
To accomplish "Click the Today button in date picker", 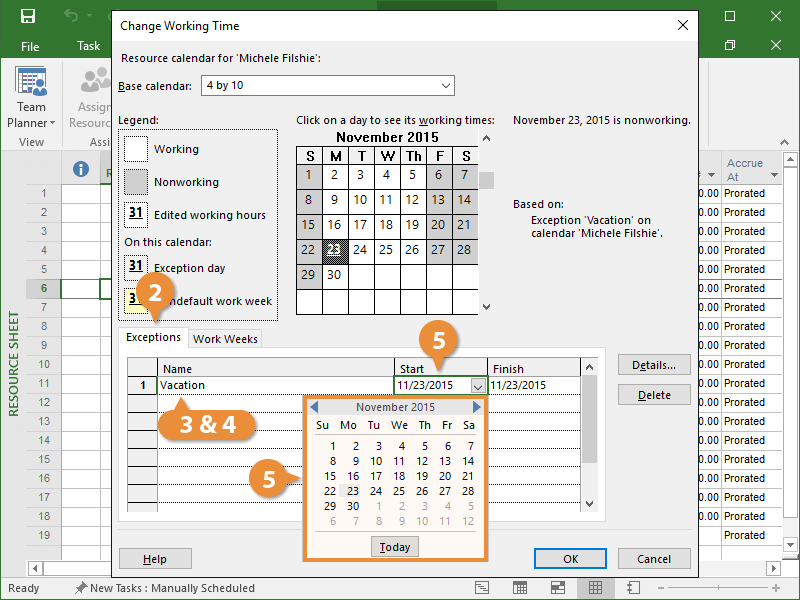I will [x=395, y=547].
